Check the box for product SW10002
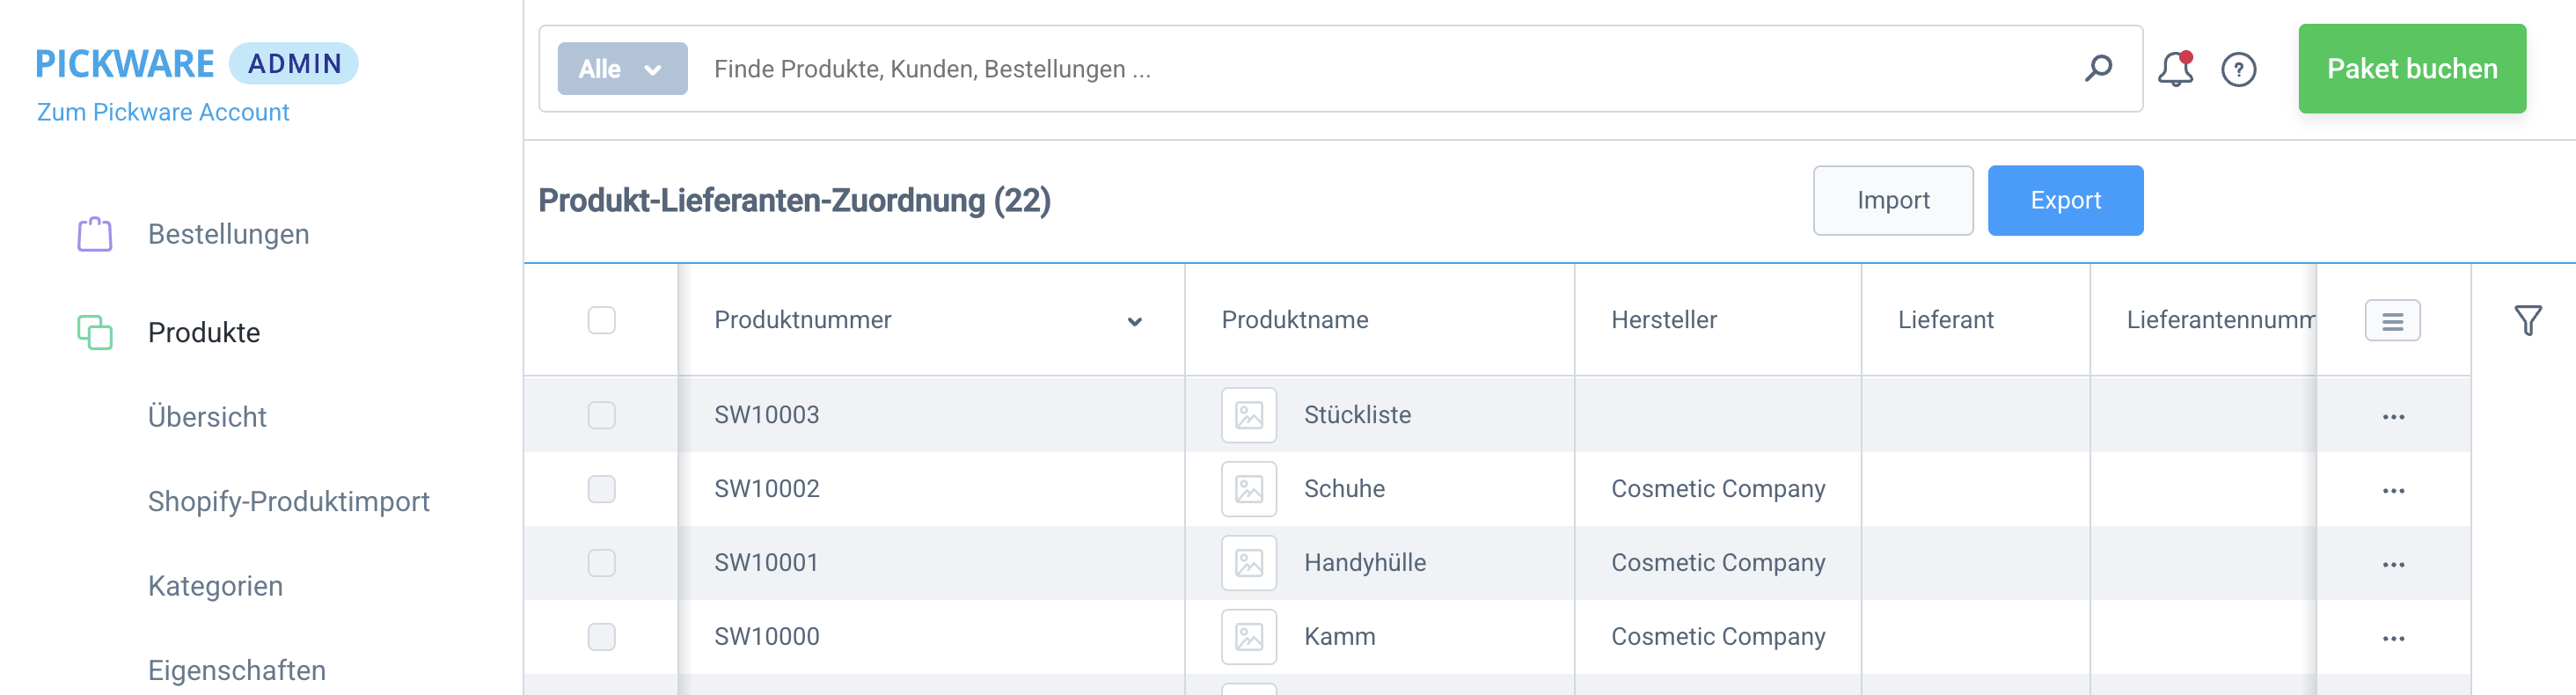The image size is (2576, 695). [601, 489]
